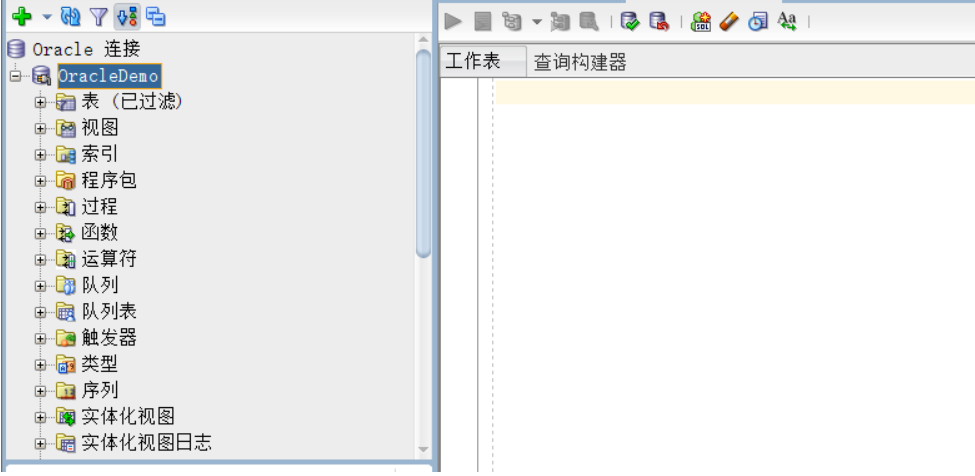975x476 pixels.
Task: Click the 运算符 folder icon
Action: point(66,260)
